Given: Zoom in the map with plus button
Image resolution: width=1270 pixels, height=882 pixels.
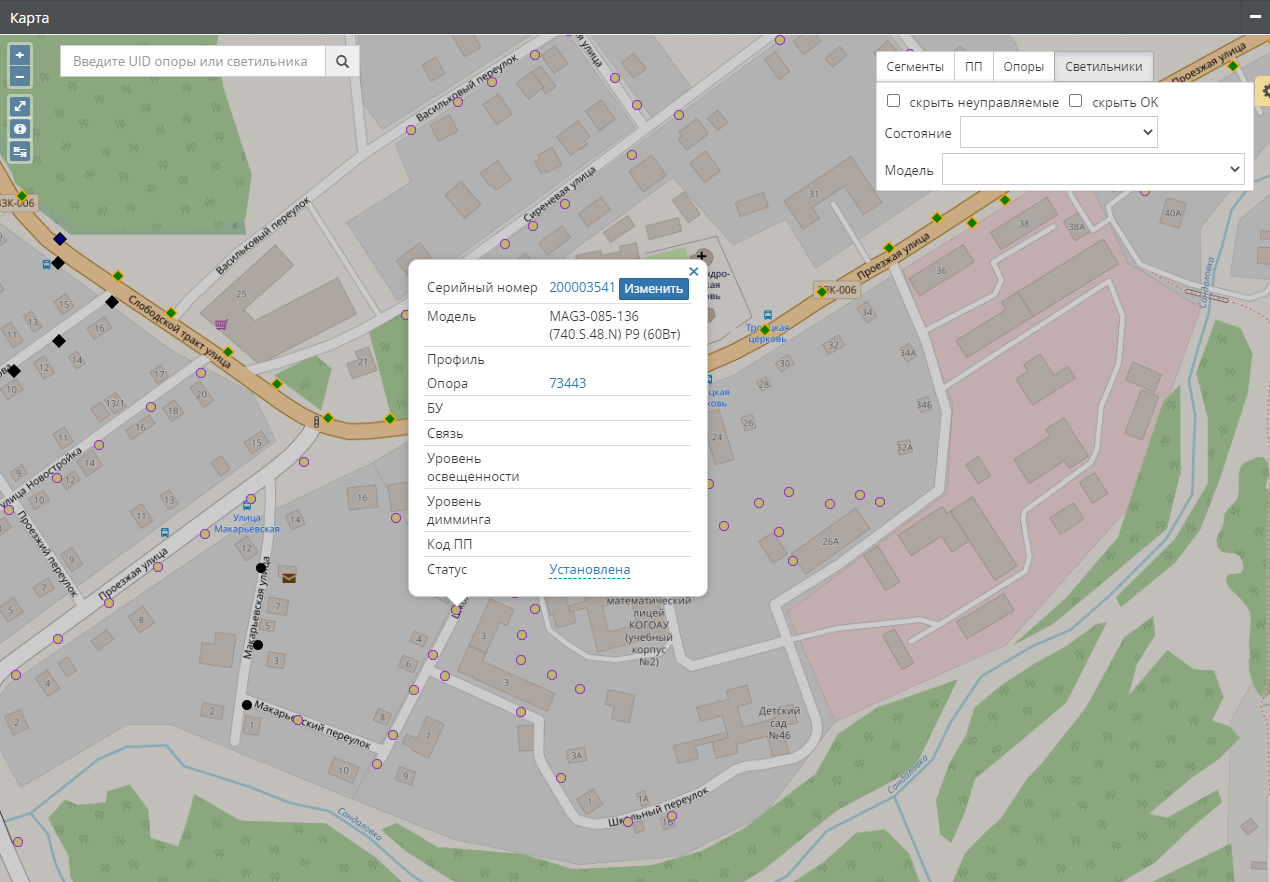Looking at the screenshot, I should [20, 54].
